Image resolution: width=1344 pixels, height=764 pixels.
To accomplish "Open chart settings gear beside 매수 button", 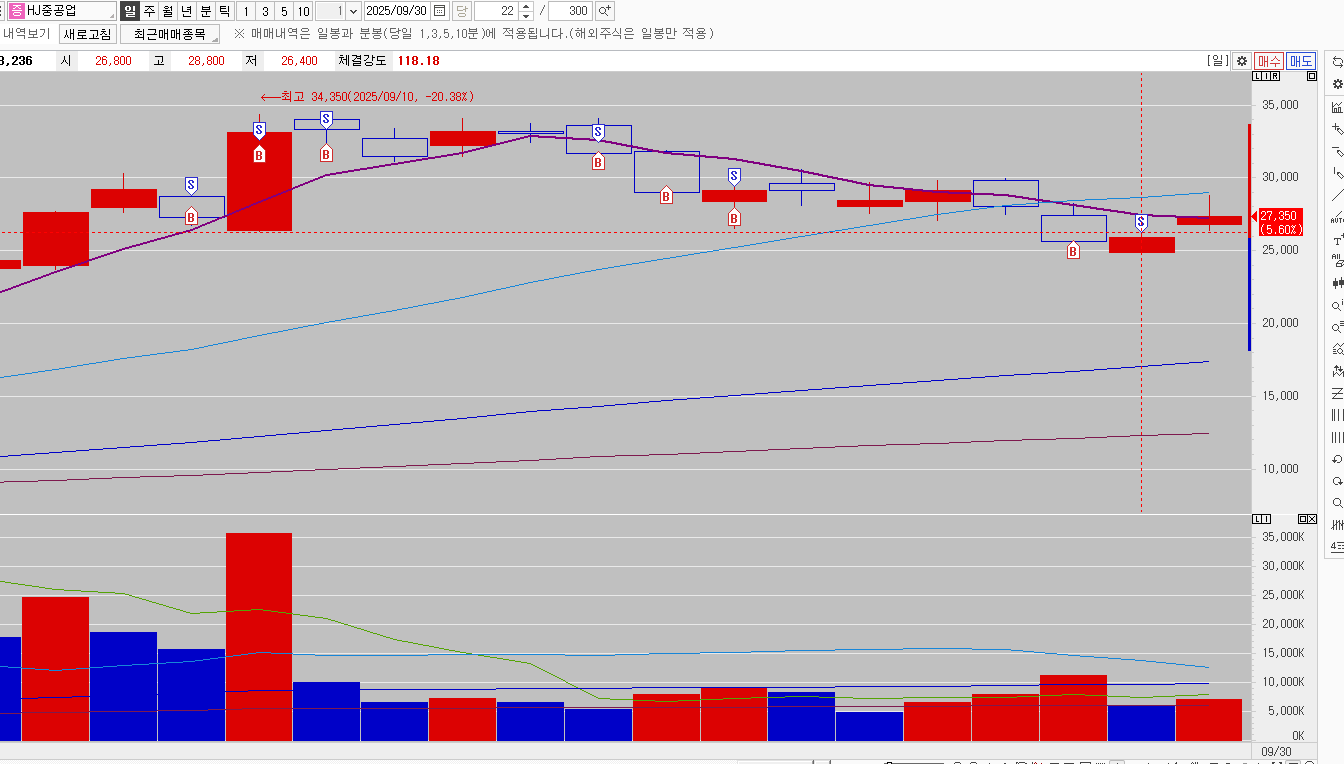I will (x=1241, y=61).
